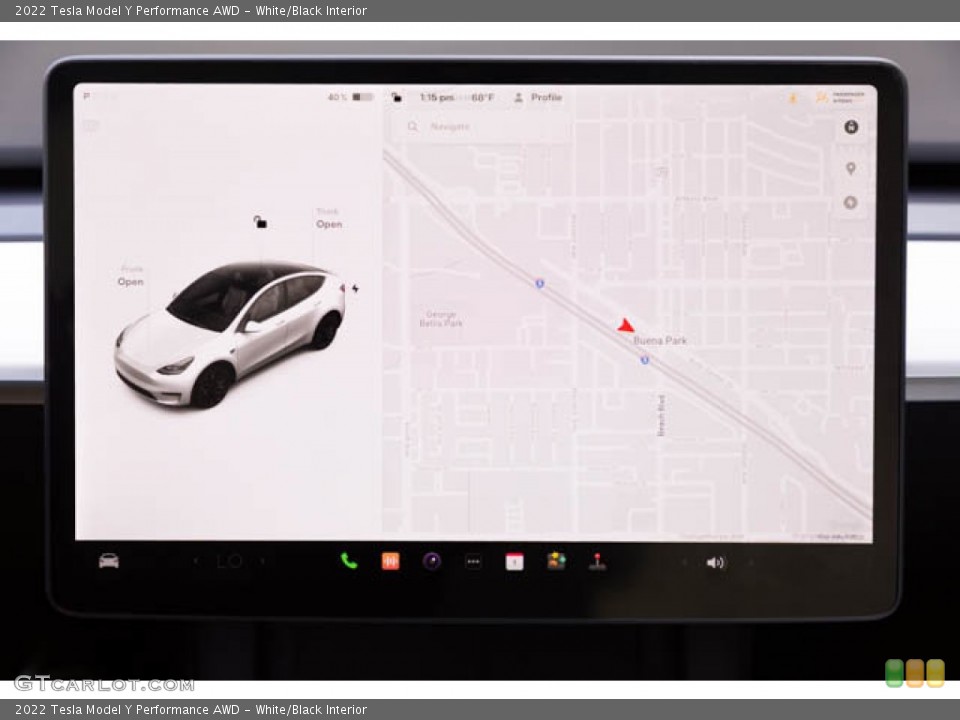The width and height of the screenshot is (960, 720).
Task: Tap the white Model Y car image
Action: click(x=230, y=334)
